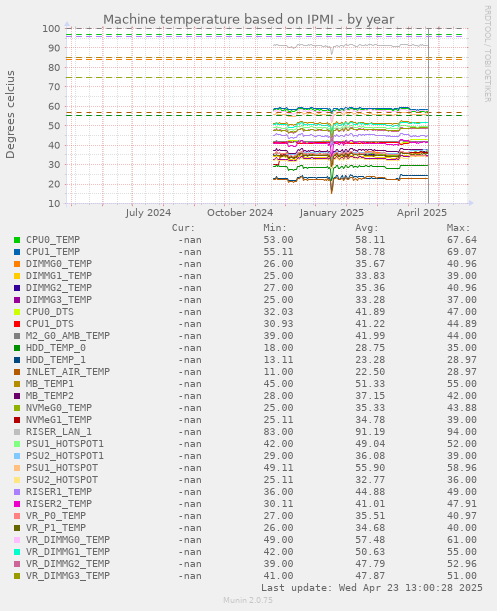Click the VR_DIMMG3_TEMP legend label
497x611 pixels.
[68, 576]
